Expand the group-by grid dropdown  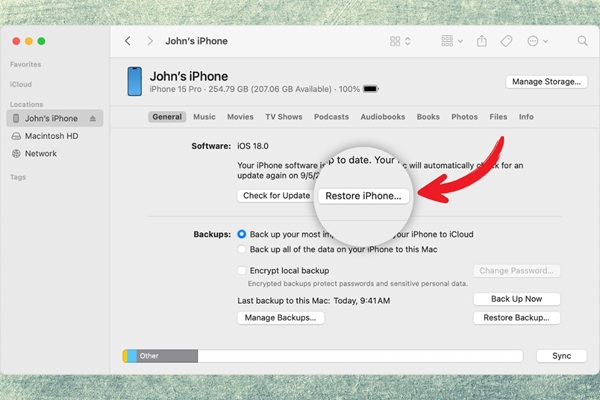(452, 41)
